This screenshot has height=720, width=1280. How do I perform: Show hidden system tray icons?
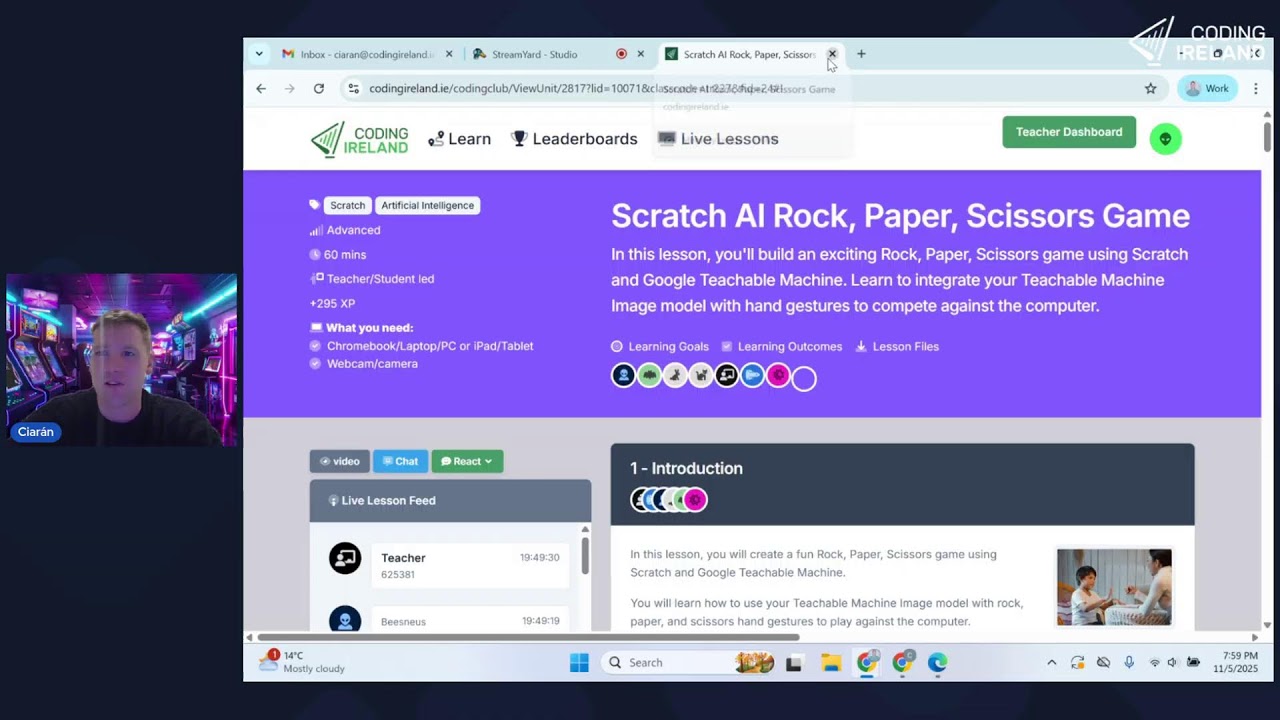point(1051,662)
